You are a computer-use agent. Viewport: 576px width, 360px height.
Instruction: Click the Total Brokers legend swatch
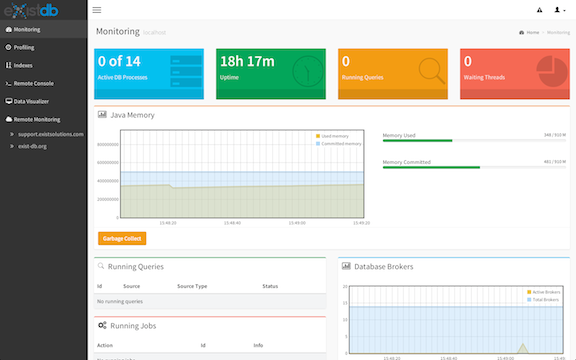(x=529, y=300)
